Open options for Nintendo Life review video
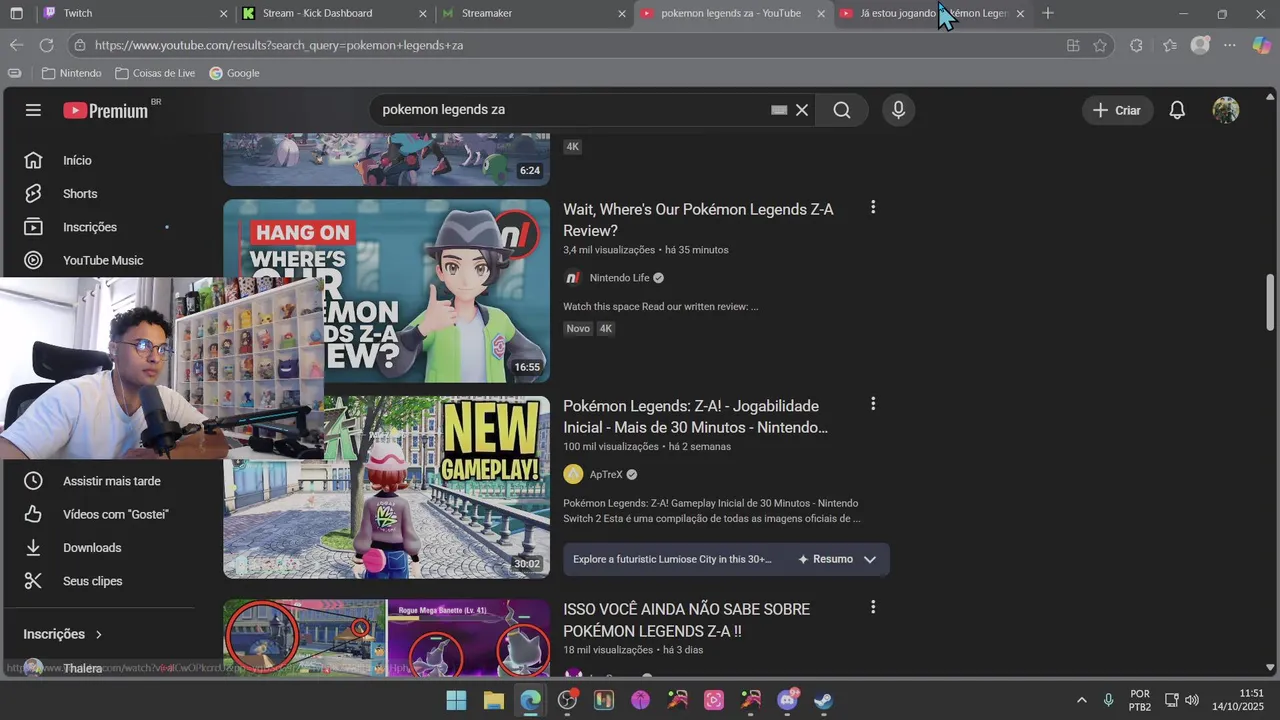Viewport: 1280px width, 720px height. click(x=873, y=207)
